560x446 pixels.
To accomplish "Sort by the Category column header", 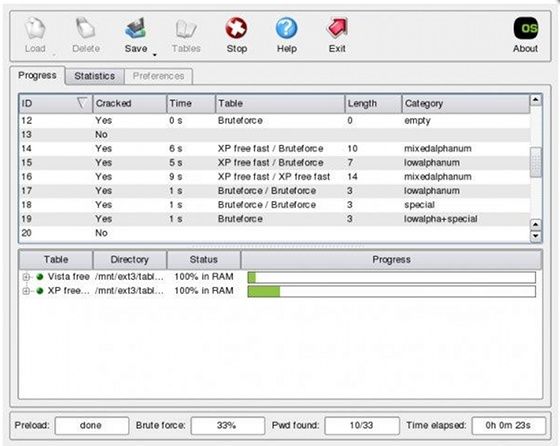I will (465, 104).
